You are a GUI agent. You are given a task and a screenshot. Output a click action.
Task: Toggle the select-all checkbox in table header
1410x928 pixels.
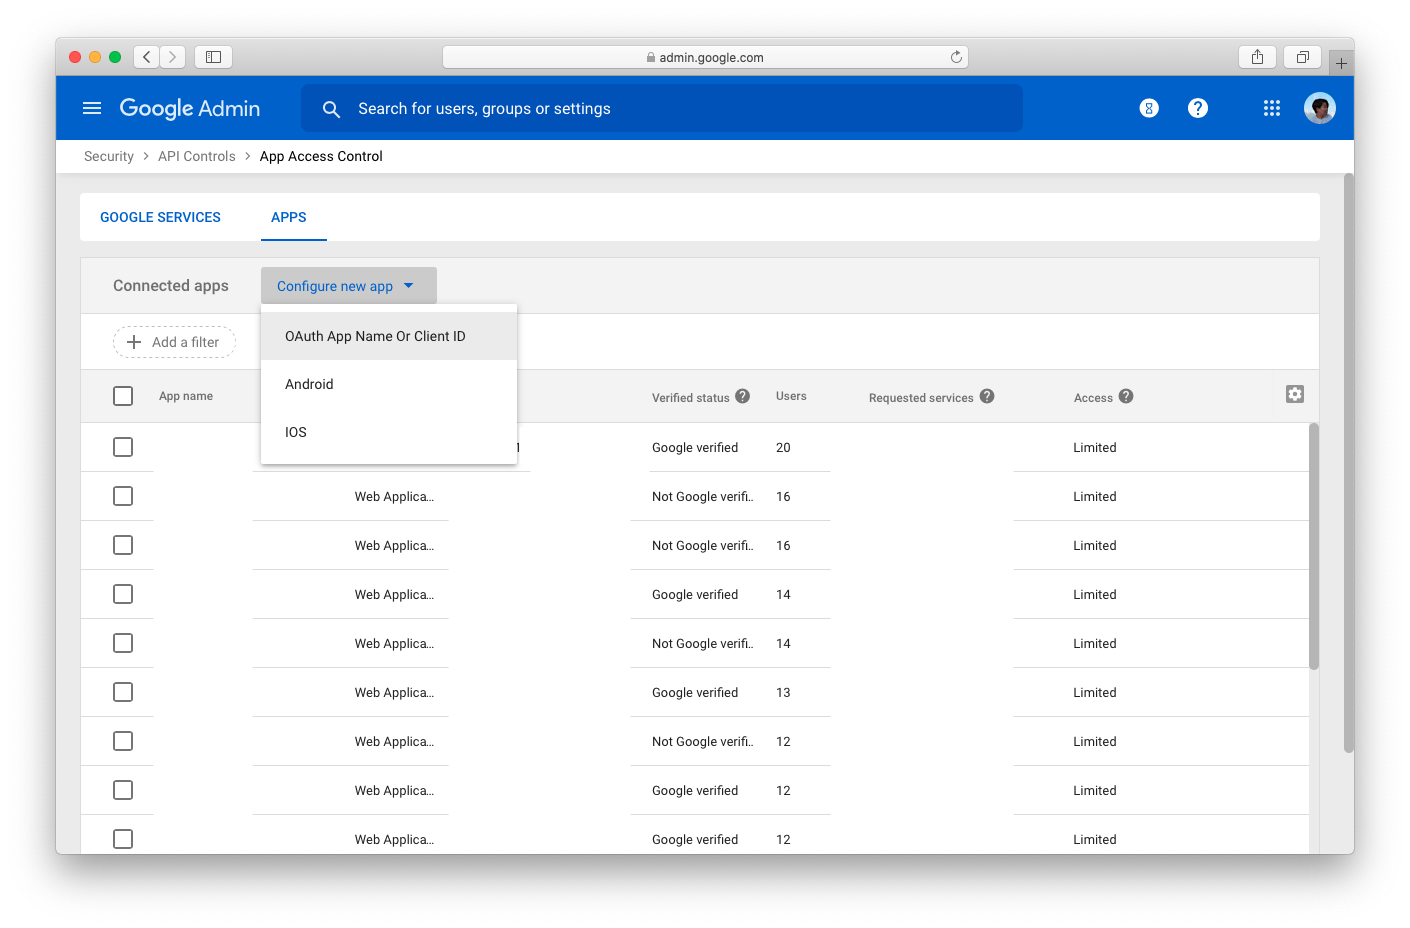tap(122, 395)
